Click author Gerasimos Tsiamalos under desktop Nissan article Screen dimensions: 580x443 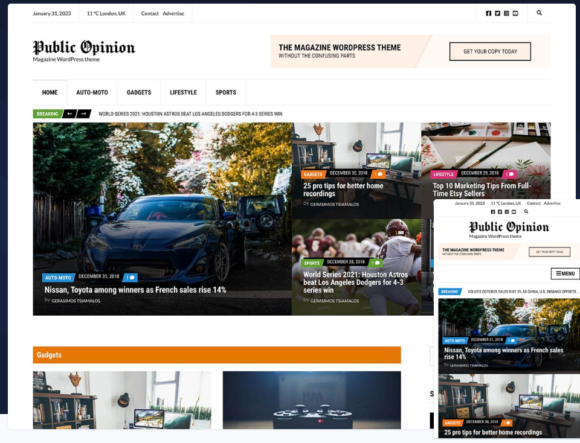tap(76, 301)
